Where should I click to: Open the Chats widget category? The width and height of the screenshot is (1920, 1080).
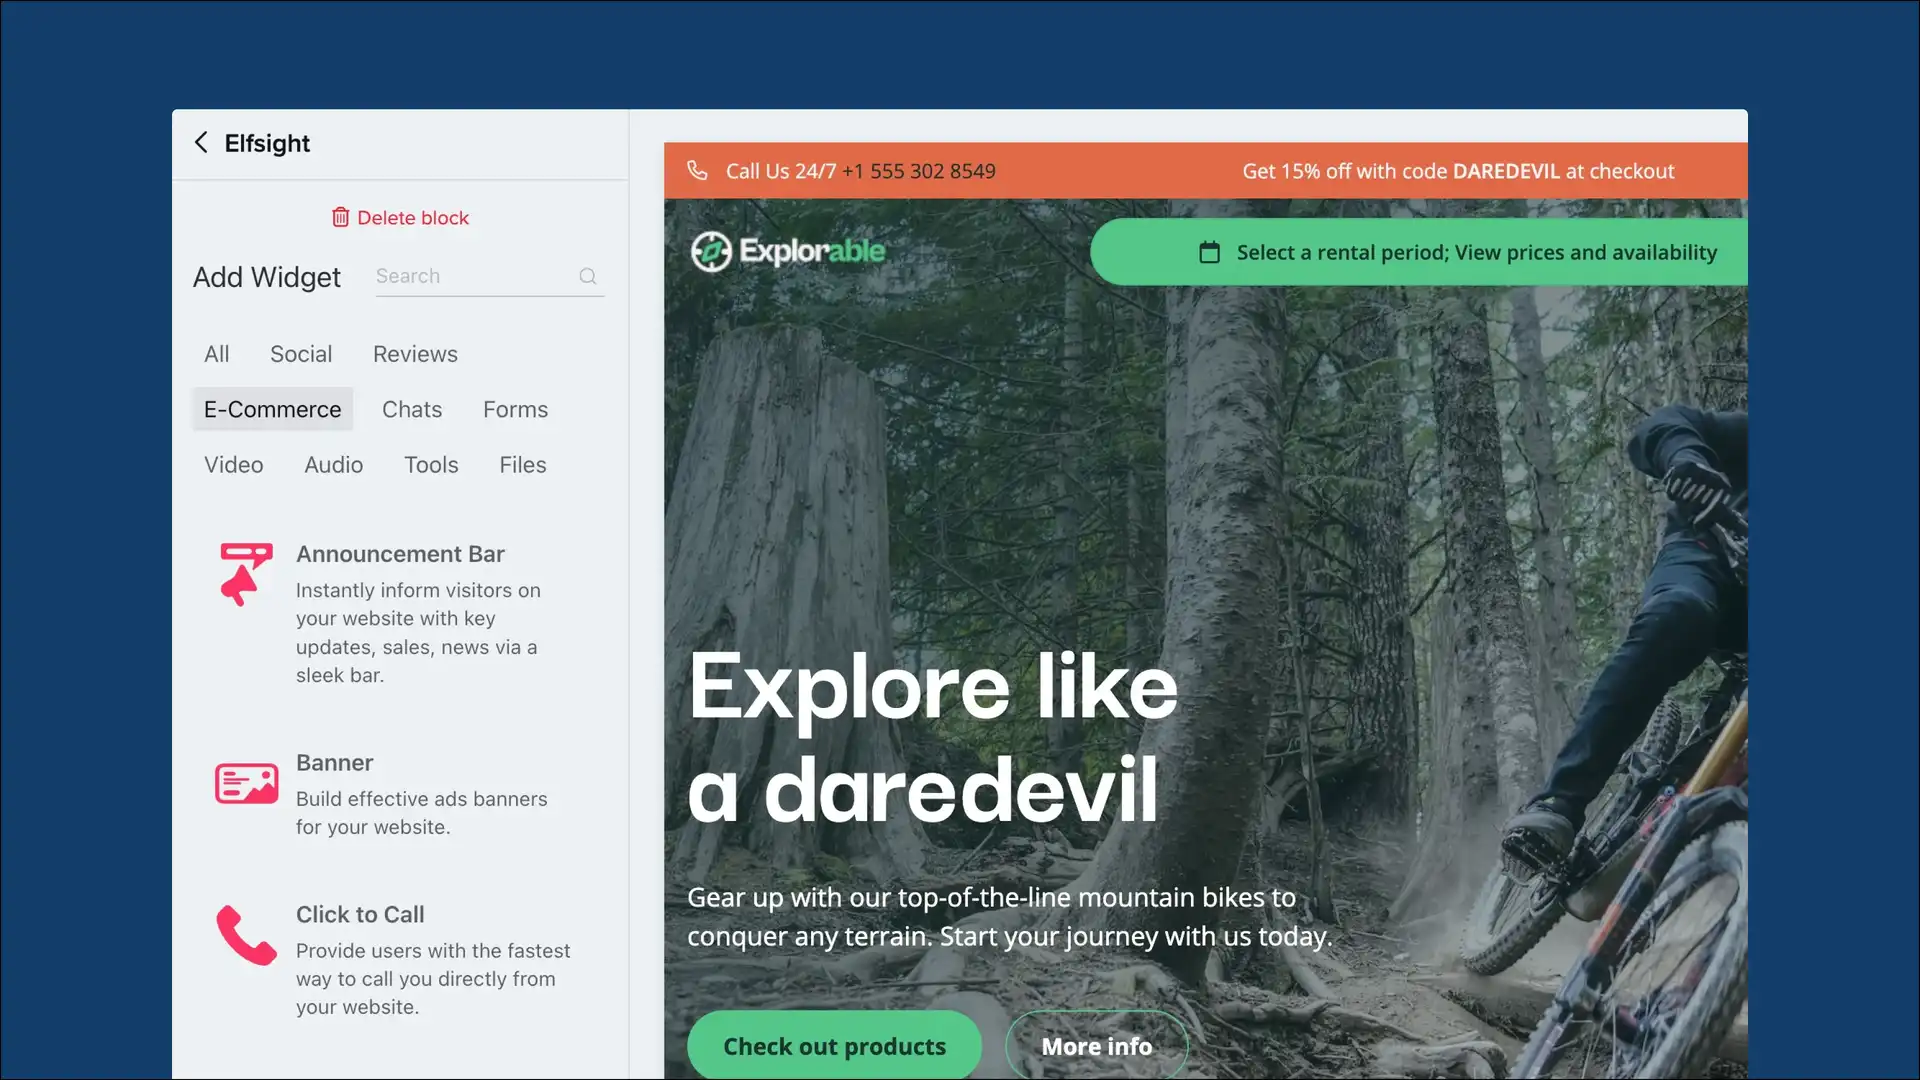[x=411, y=409]
